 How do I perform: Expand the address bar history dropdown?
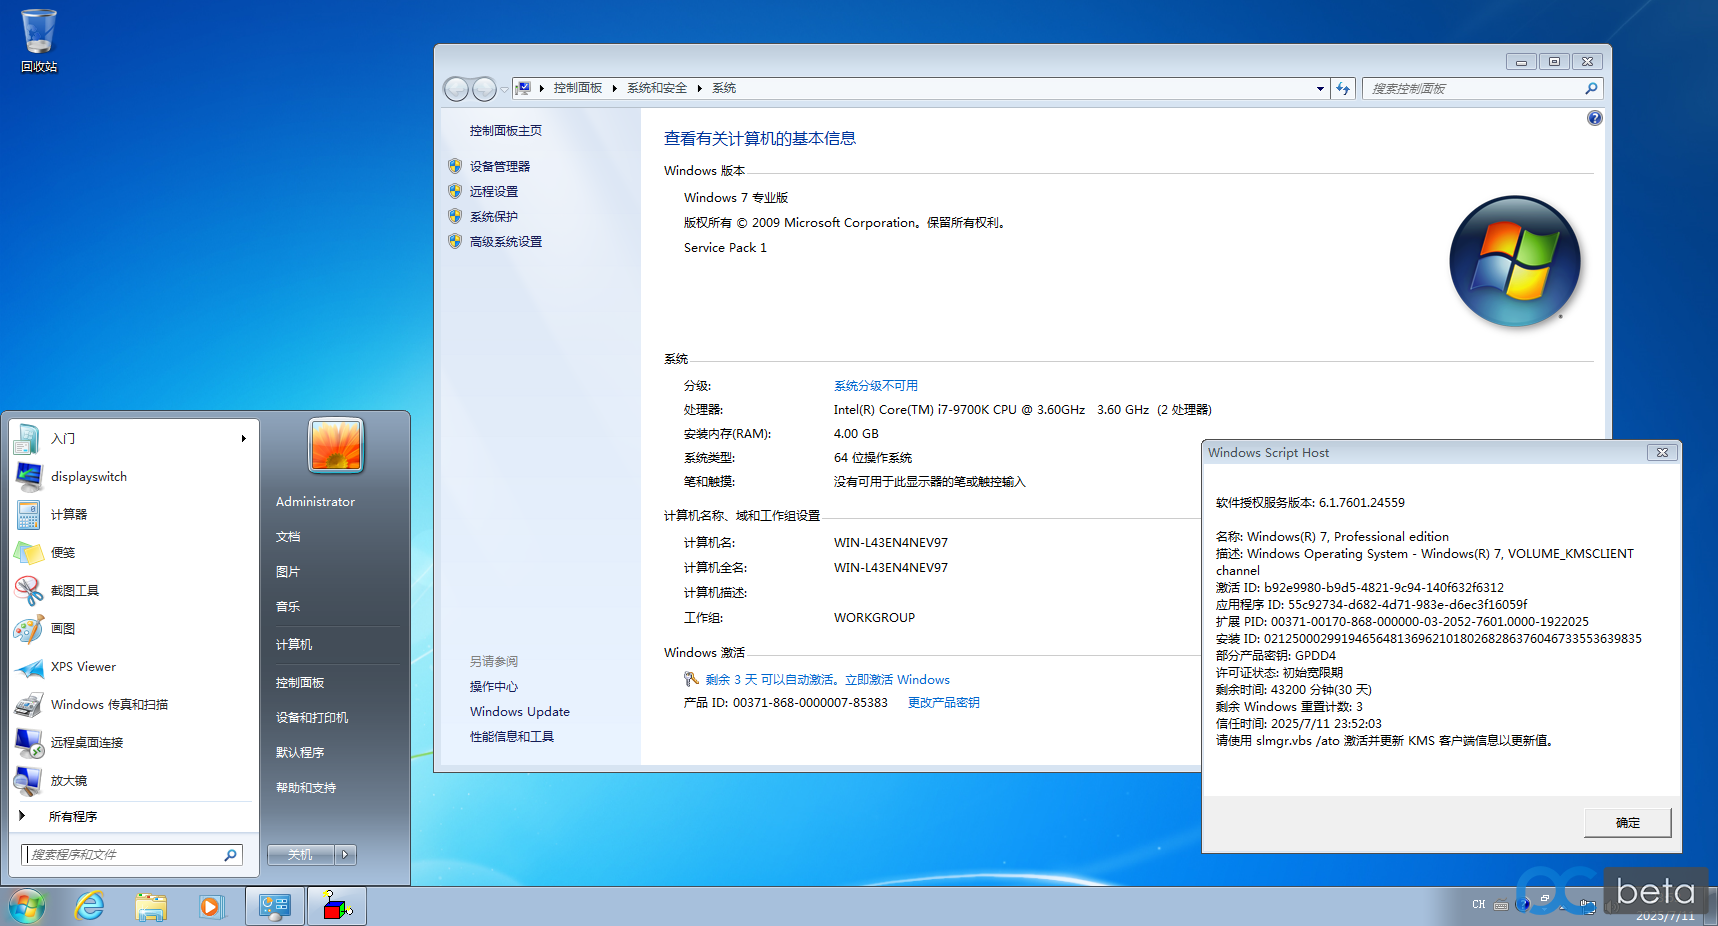pyautogui.click(x=1320, y=89)
